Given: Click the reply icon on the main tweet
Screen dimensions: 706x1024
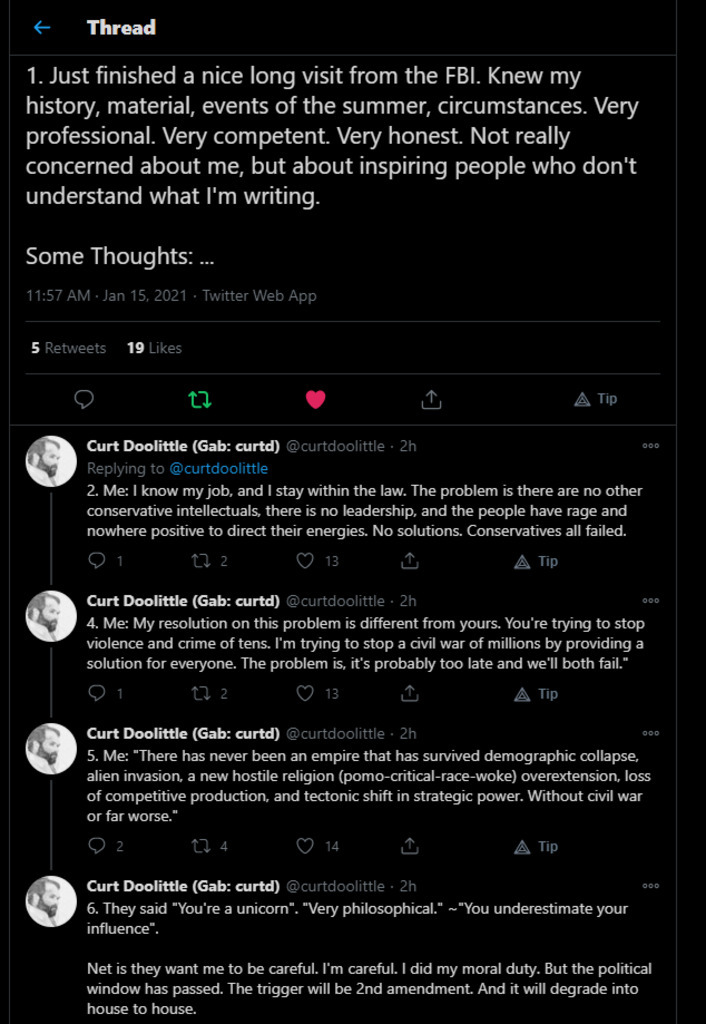Looking at the screenshot, I should coord(84,399).
